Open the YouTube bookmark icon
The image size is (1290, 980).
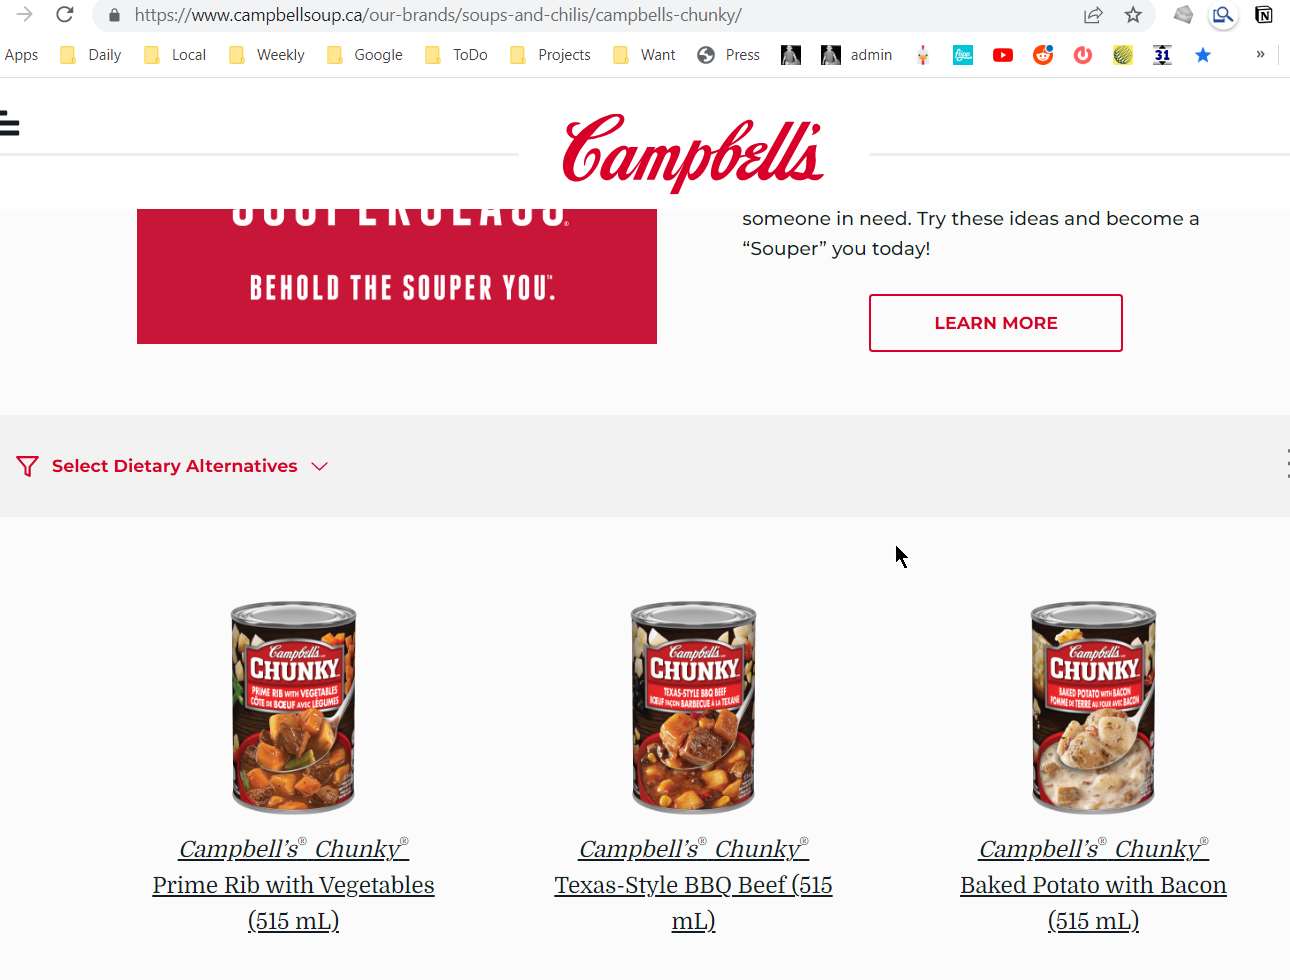point(1003,55)
